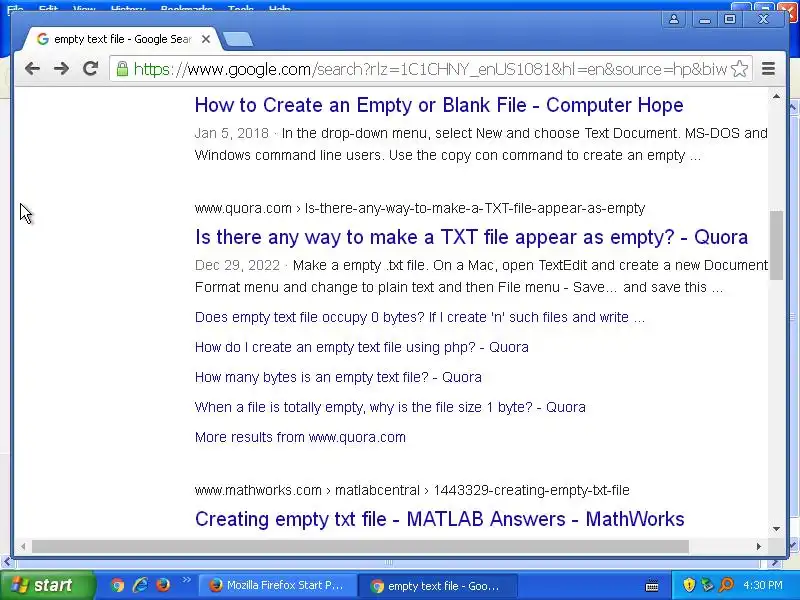Screen dimensions: 800x600
Task: Open a new tab with the blank tab button
Action: 238,39
